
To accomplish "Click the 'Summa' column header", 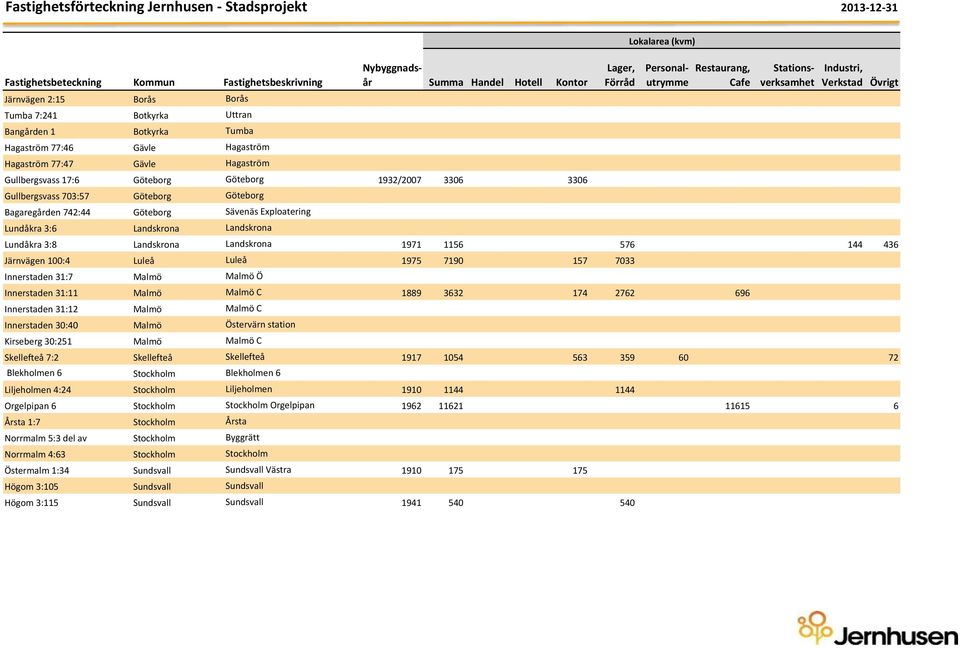I will click(446, 82).
